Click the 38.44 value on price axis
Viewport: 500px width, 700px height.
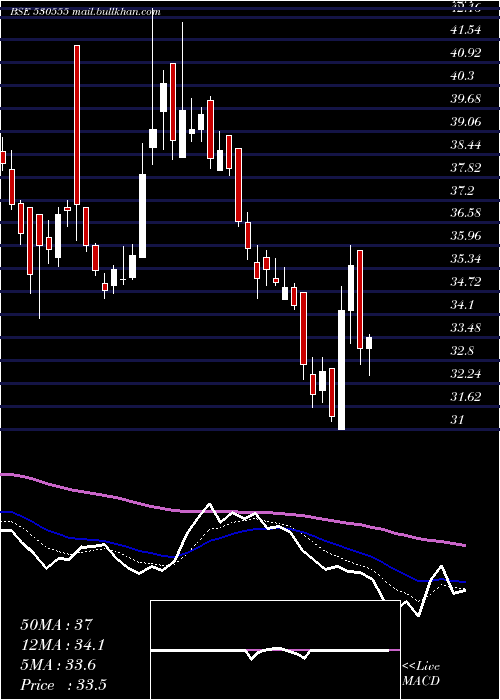coord(466,145)
